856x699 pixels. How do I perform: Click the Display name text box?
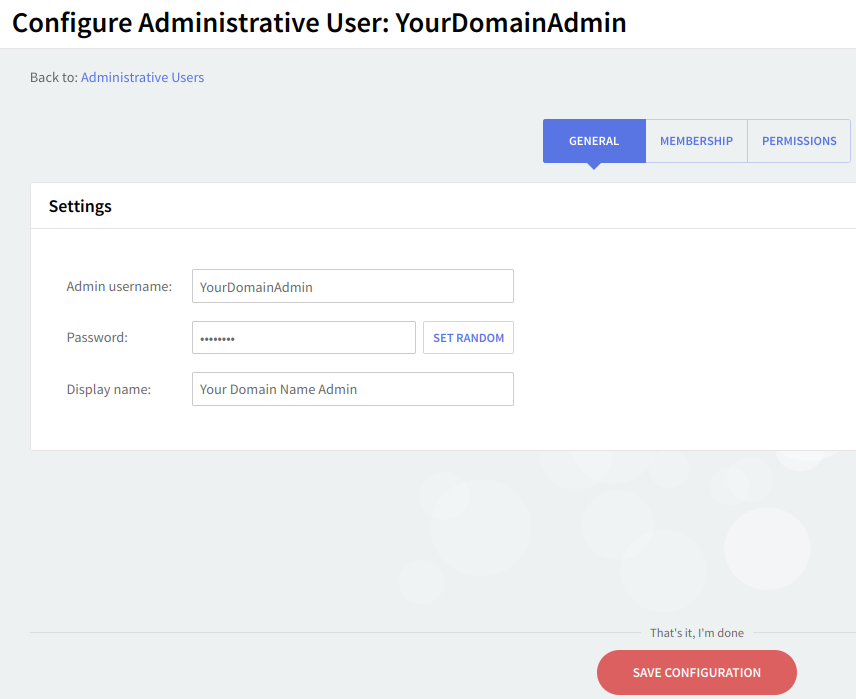click(352, 390)
